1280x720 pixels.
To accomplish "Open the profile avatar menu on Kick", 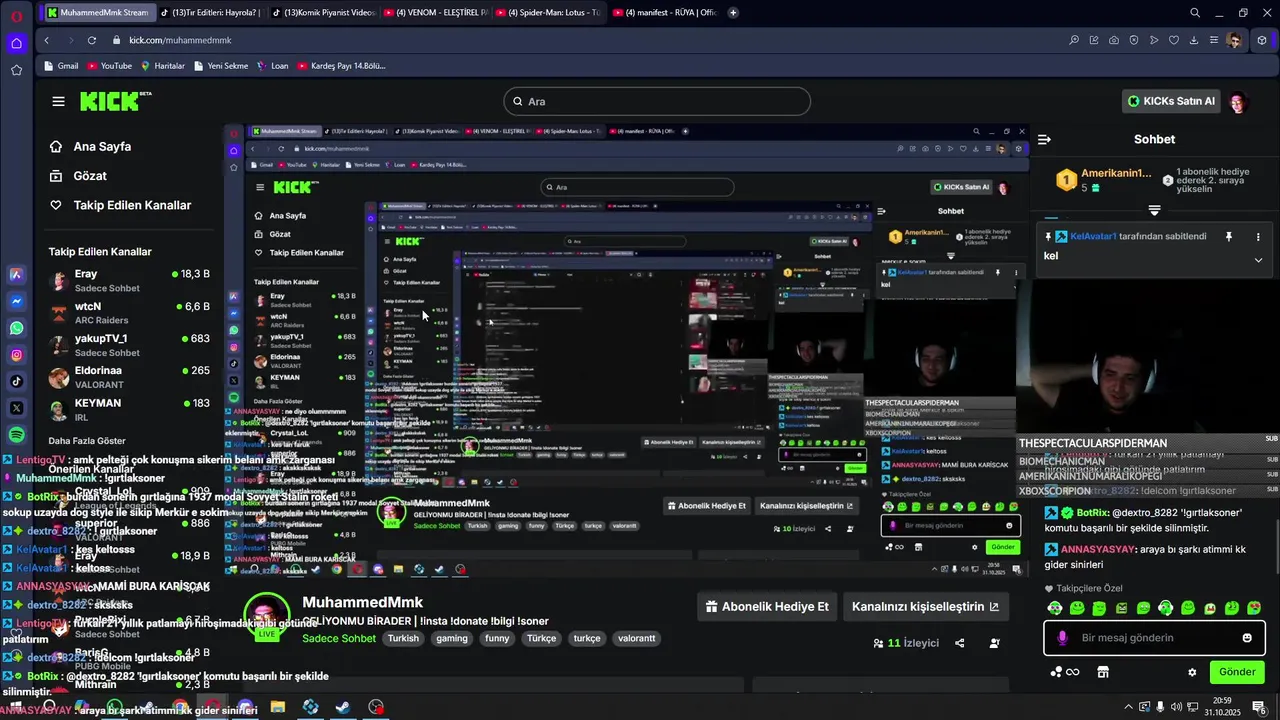I will coord(1238,102).
